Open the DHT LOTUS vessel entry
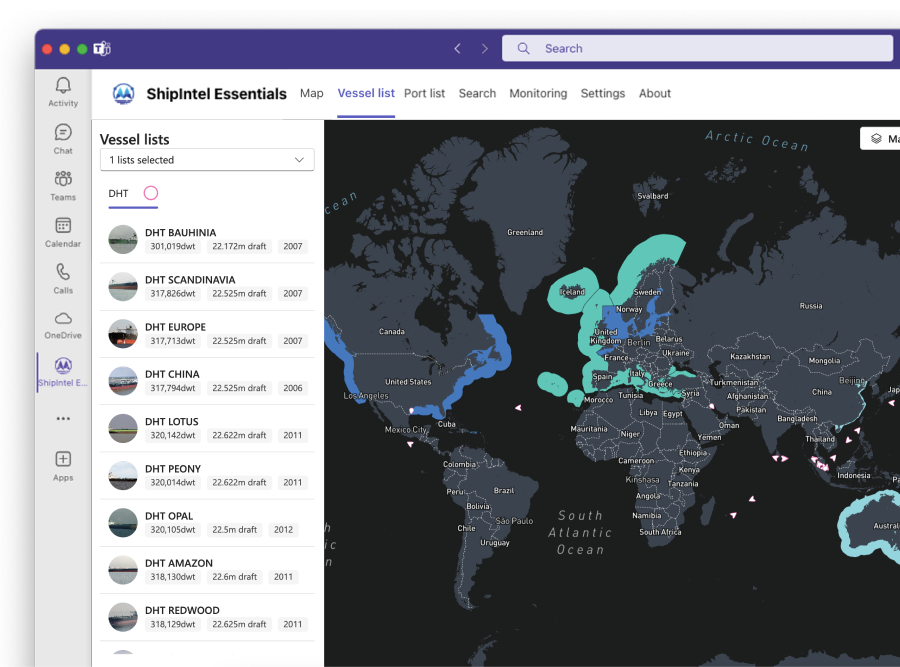The image size is (900, 667). (172, 422)
